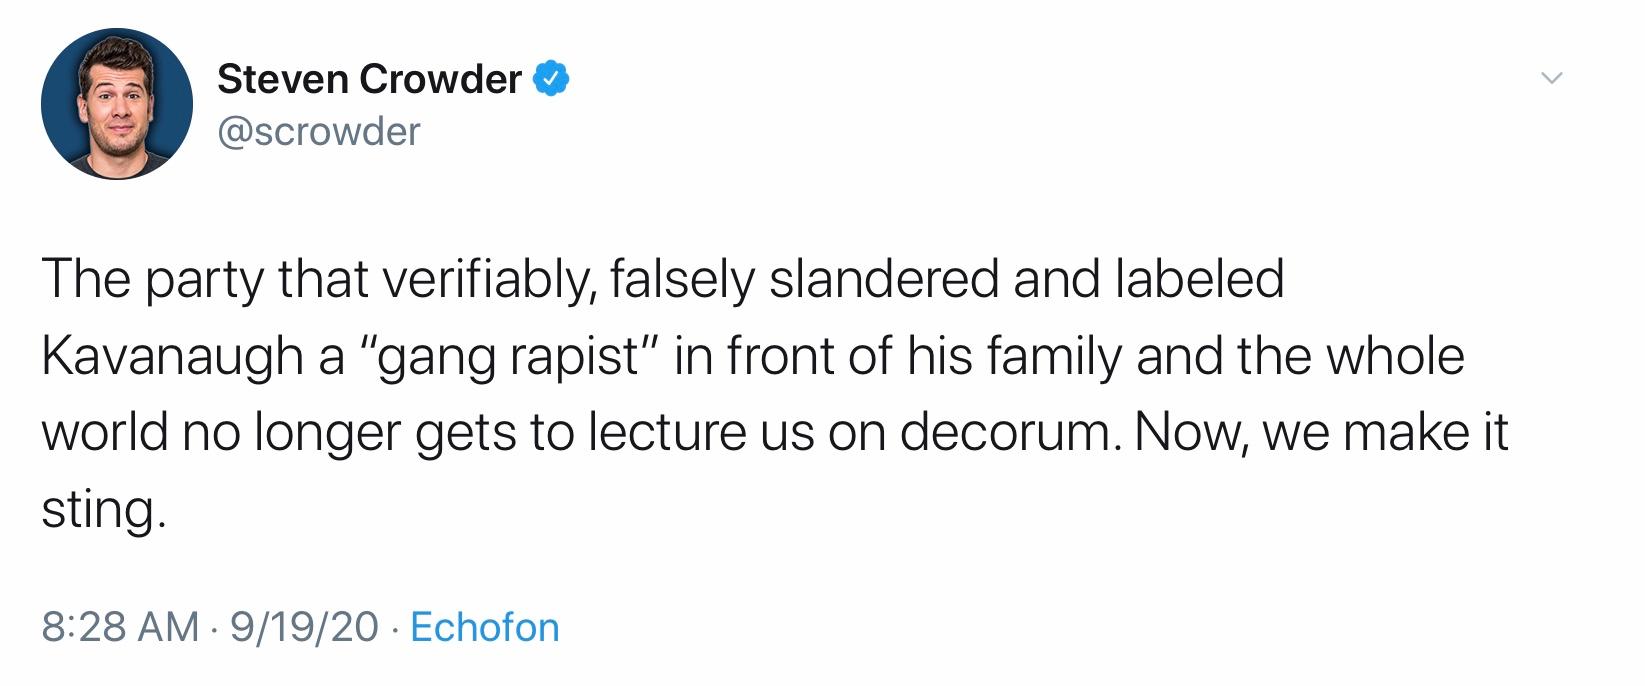Open the Steven Crowder display name

(369, 79)
